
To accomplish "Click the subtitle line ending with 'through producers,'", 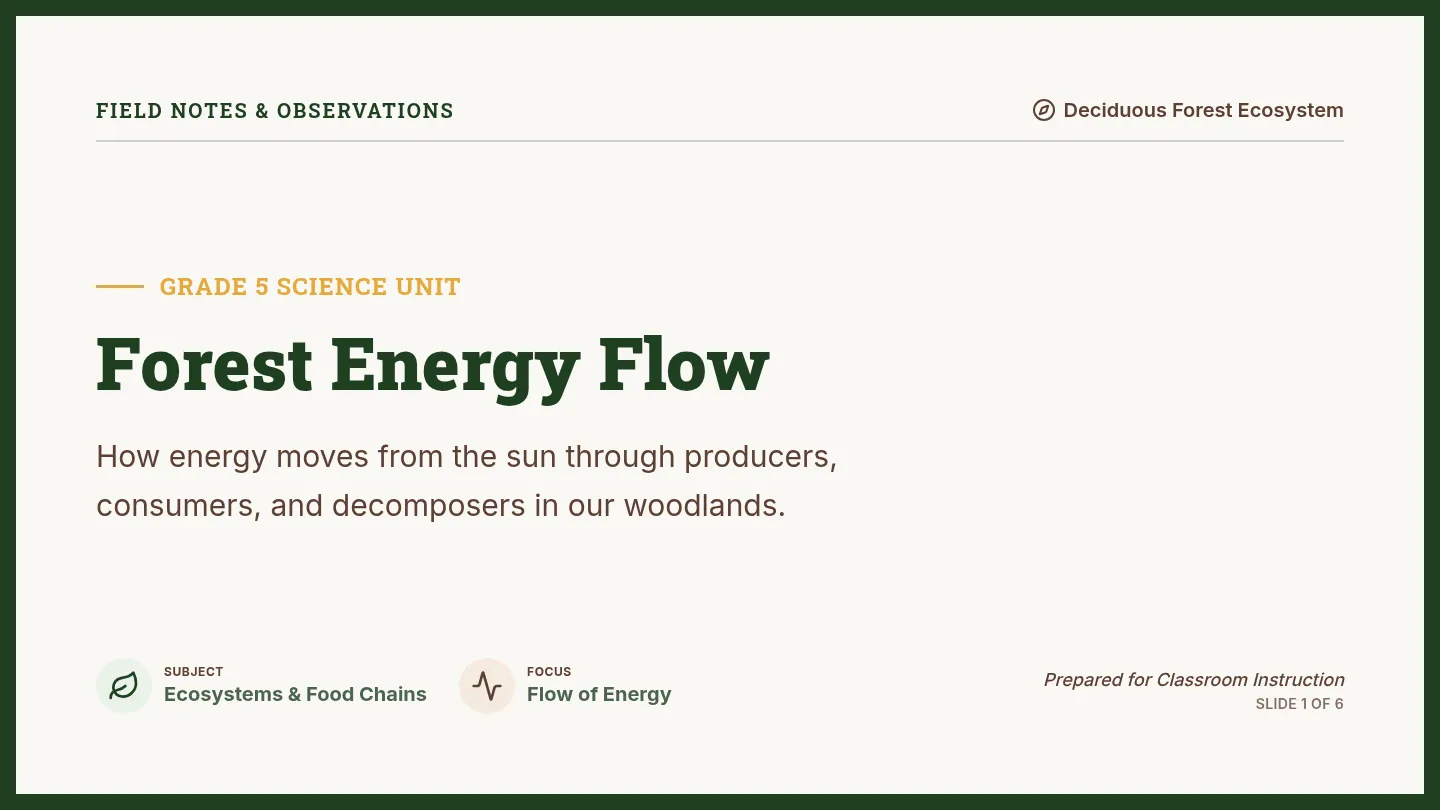I will pyautogui.click(x=467, y=457).
